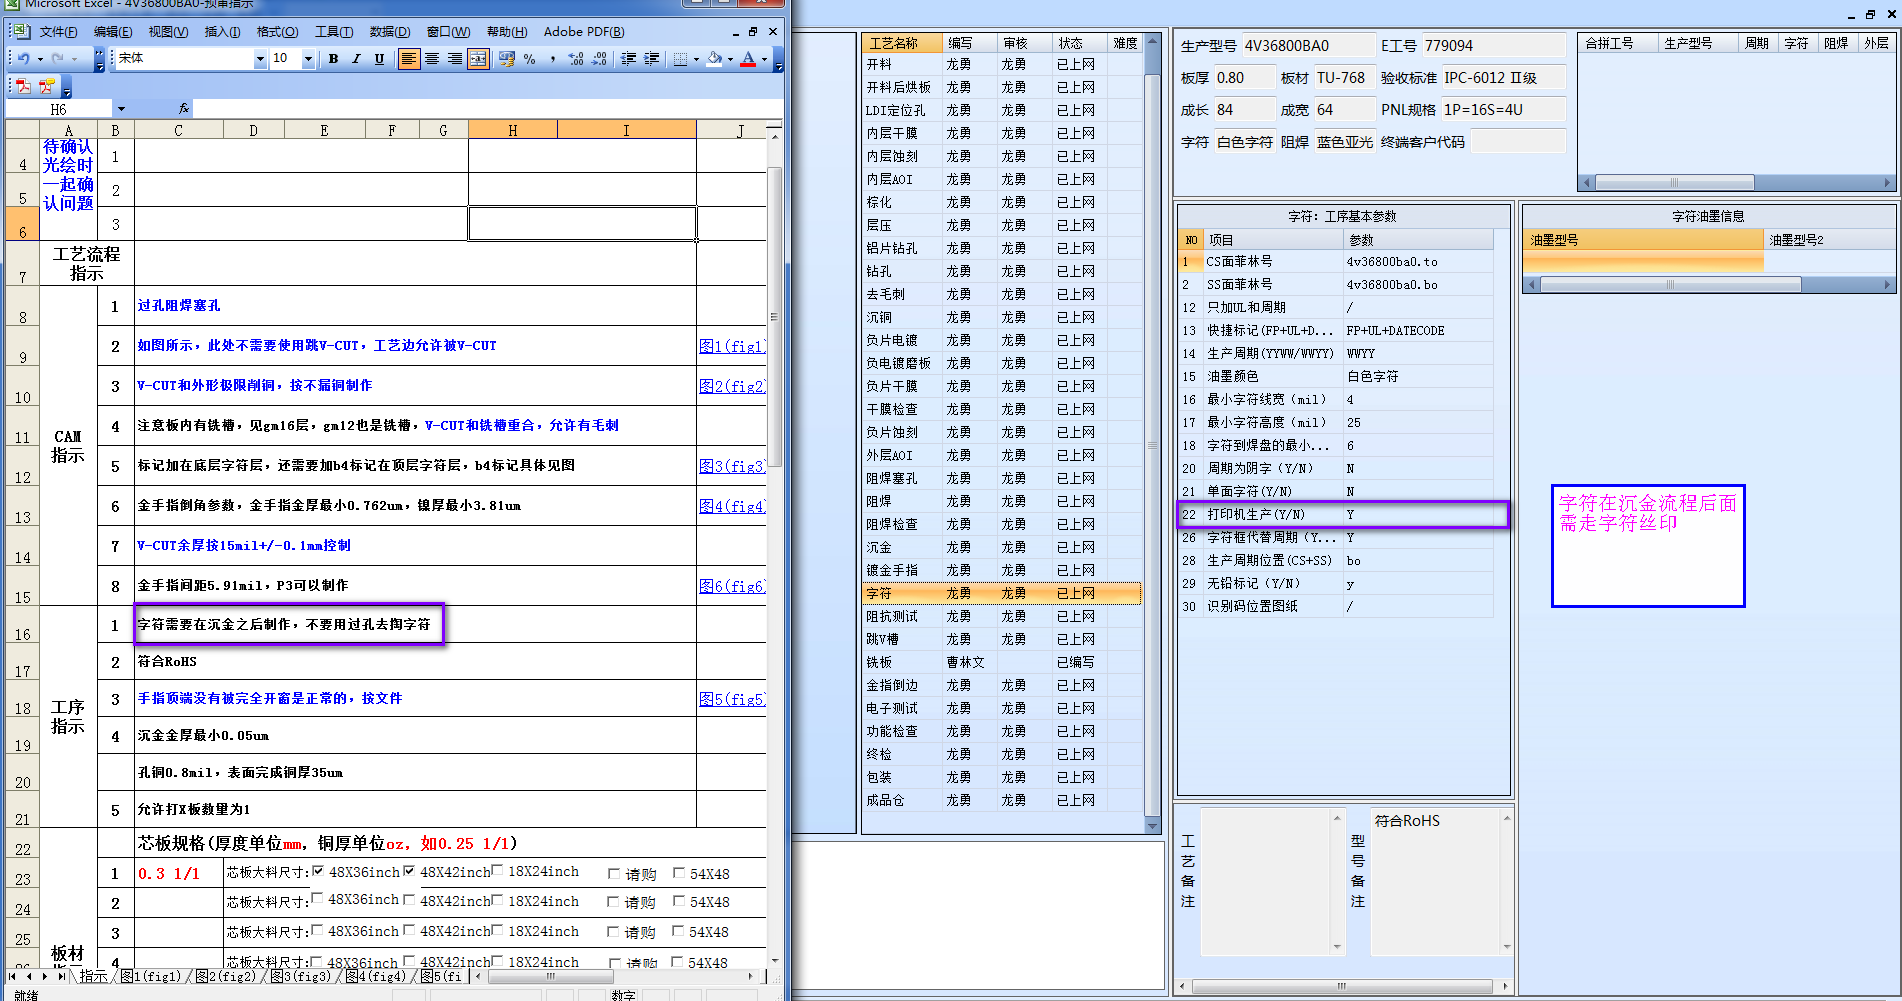Viewport: 1902px width, 1001px height.
Task: Open the font size dropdown showing 10
Action: (x=308, y=59)
